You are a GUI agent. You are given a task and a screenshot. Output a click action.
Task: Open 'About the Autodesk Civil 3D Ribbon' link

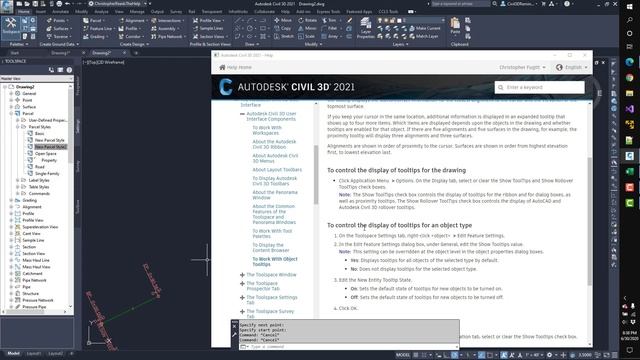(274, 144)
